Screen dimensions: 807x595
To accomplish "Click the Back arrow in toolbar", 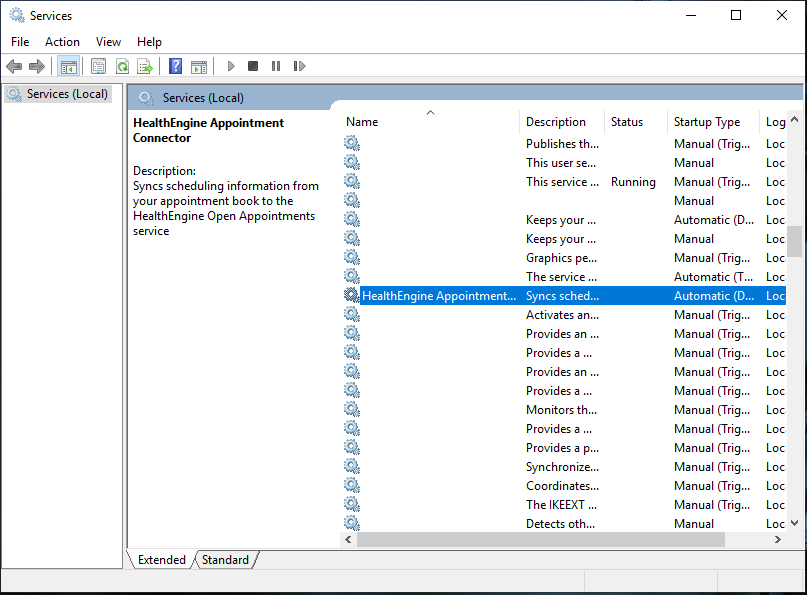I will [14, 67].
